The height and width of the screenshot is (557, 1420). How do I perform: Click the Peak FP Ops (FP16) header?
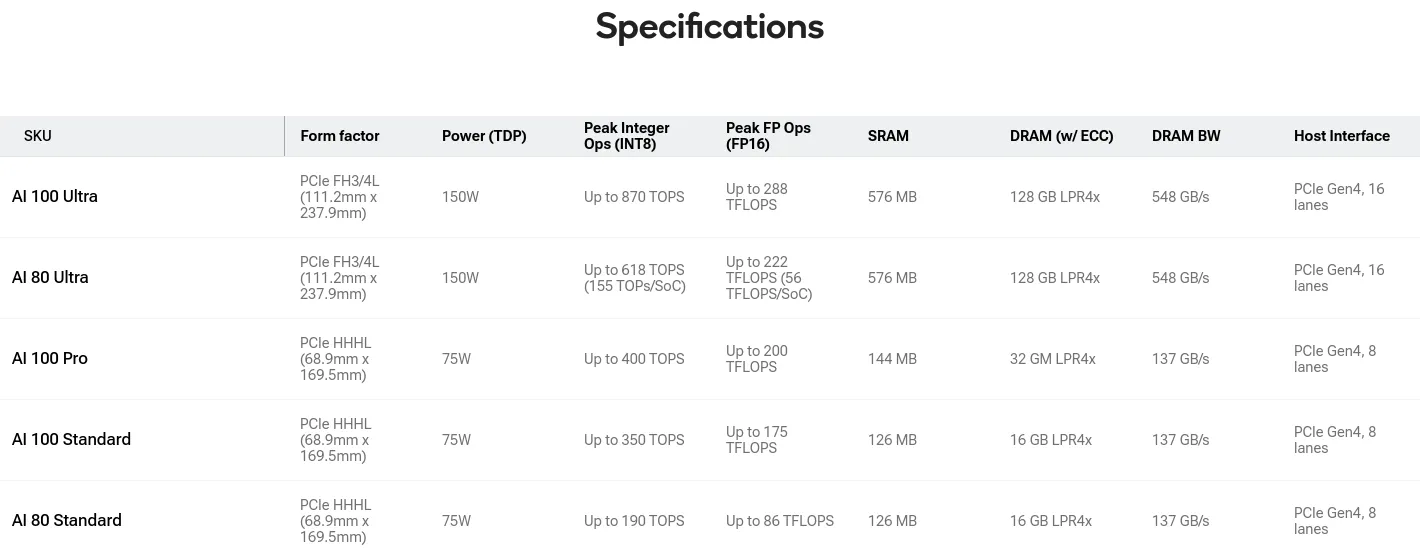768,136
